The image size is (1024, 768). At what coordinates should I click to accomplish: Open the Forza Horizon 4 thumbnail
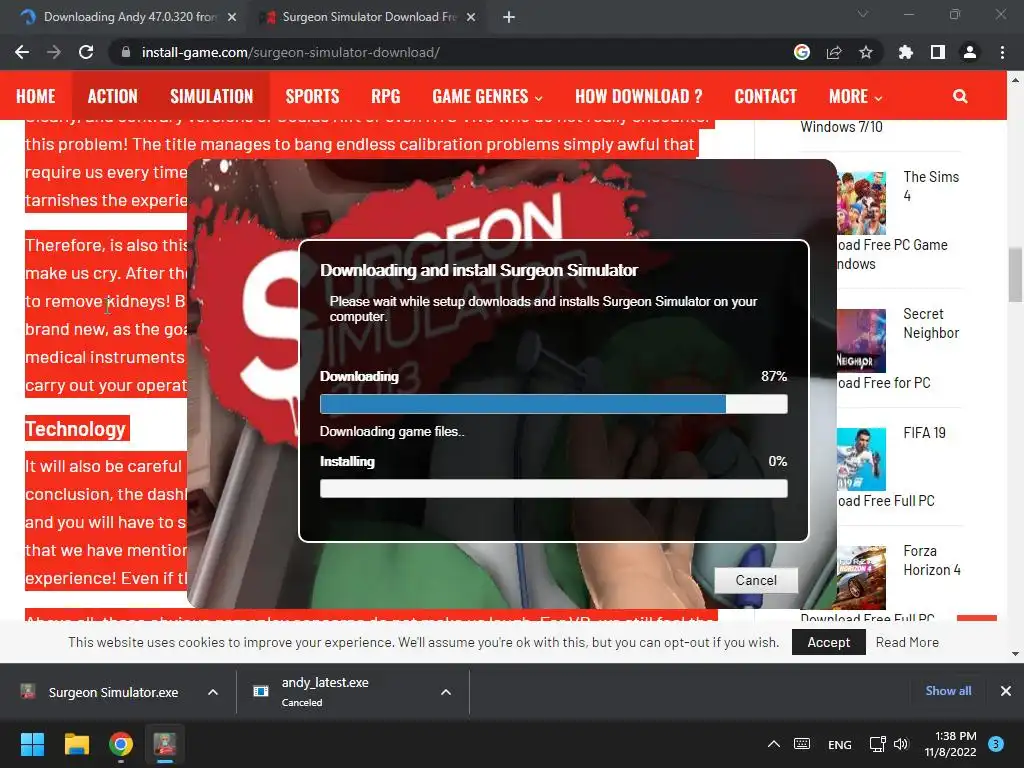click(861, 577)
